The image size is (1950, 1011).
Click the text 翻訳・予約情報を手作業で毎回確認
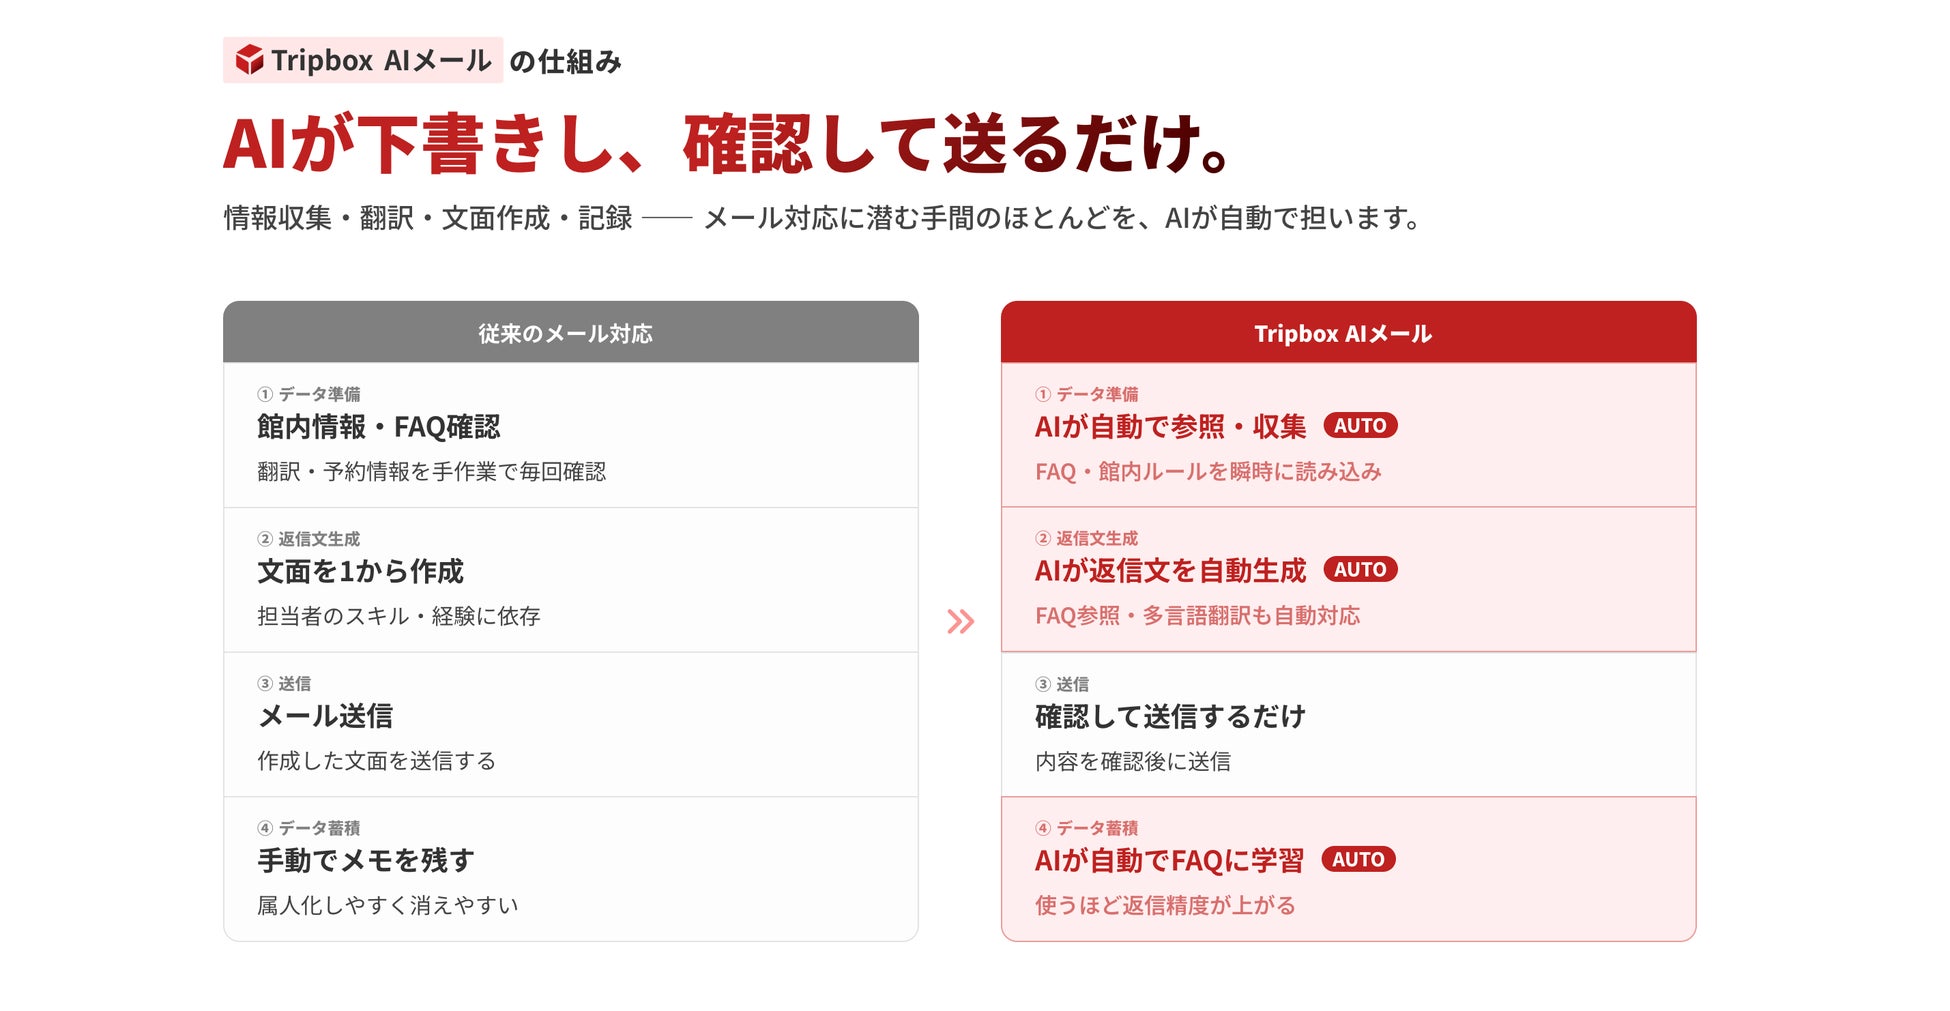[x=431, y=472]
